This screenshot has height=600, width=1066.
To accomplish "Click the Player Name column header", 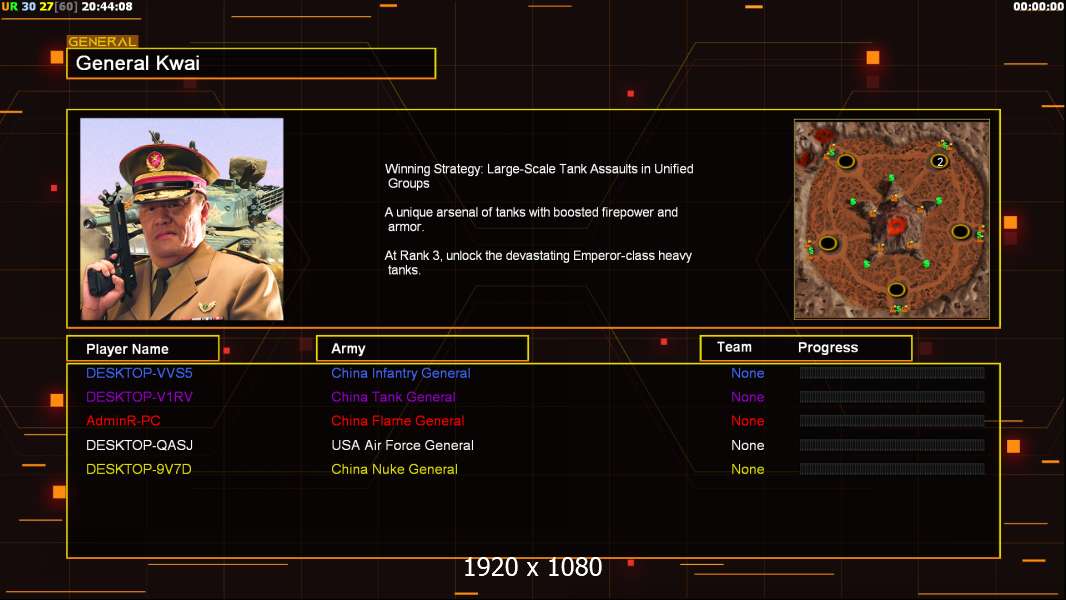I will (x=143, y=349).
